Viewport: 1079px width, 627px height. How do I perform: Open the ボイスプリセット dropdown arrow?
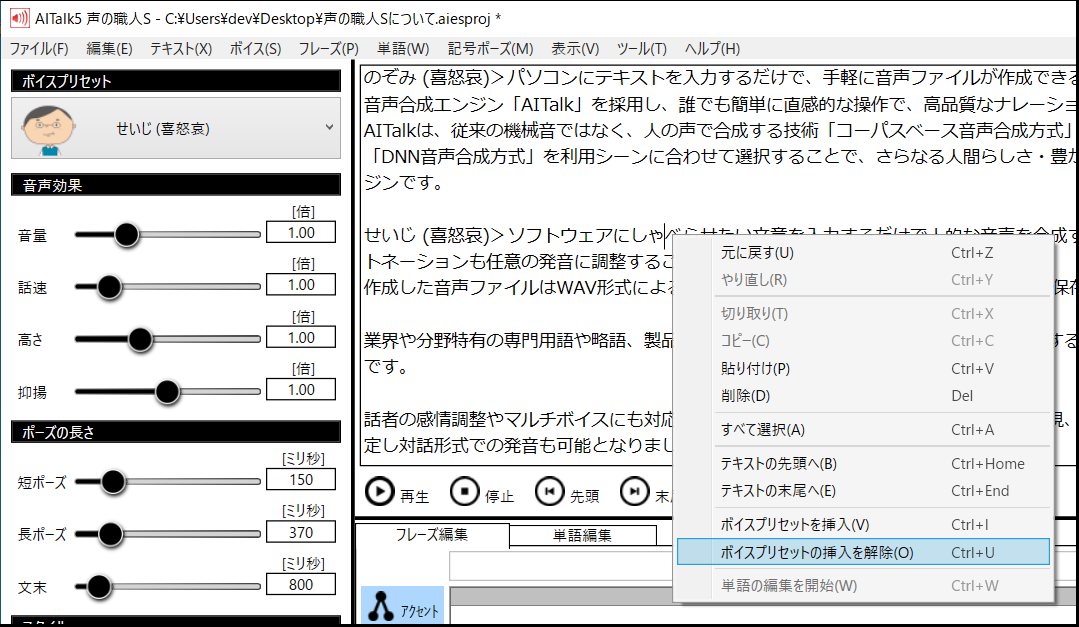point(330,127)
